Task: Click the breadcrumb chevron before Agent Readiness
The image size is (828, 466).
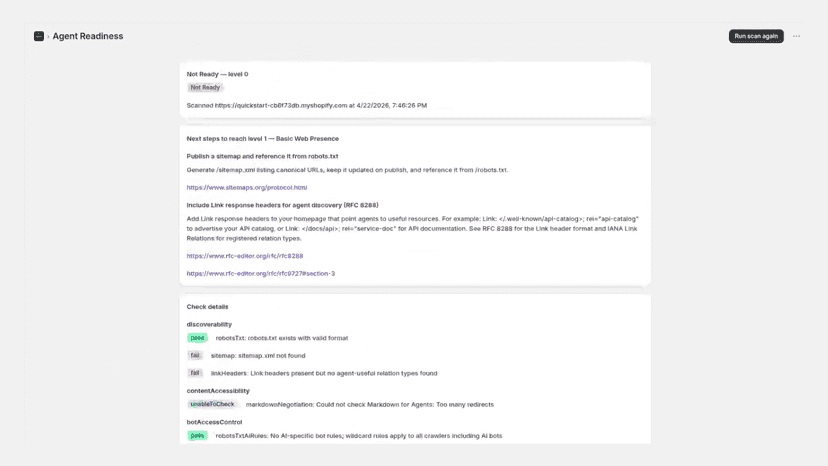Action: tap(48, 36)
